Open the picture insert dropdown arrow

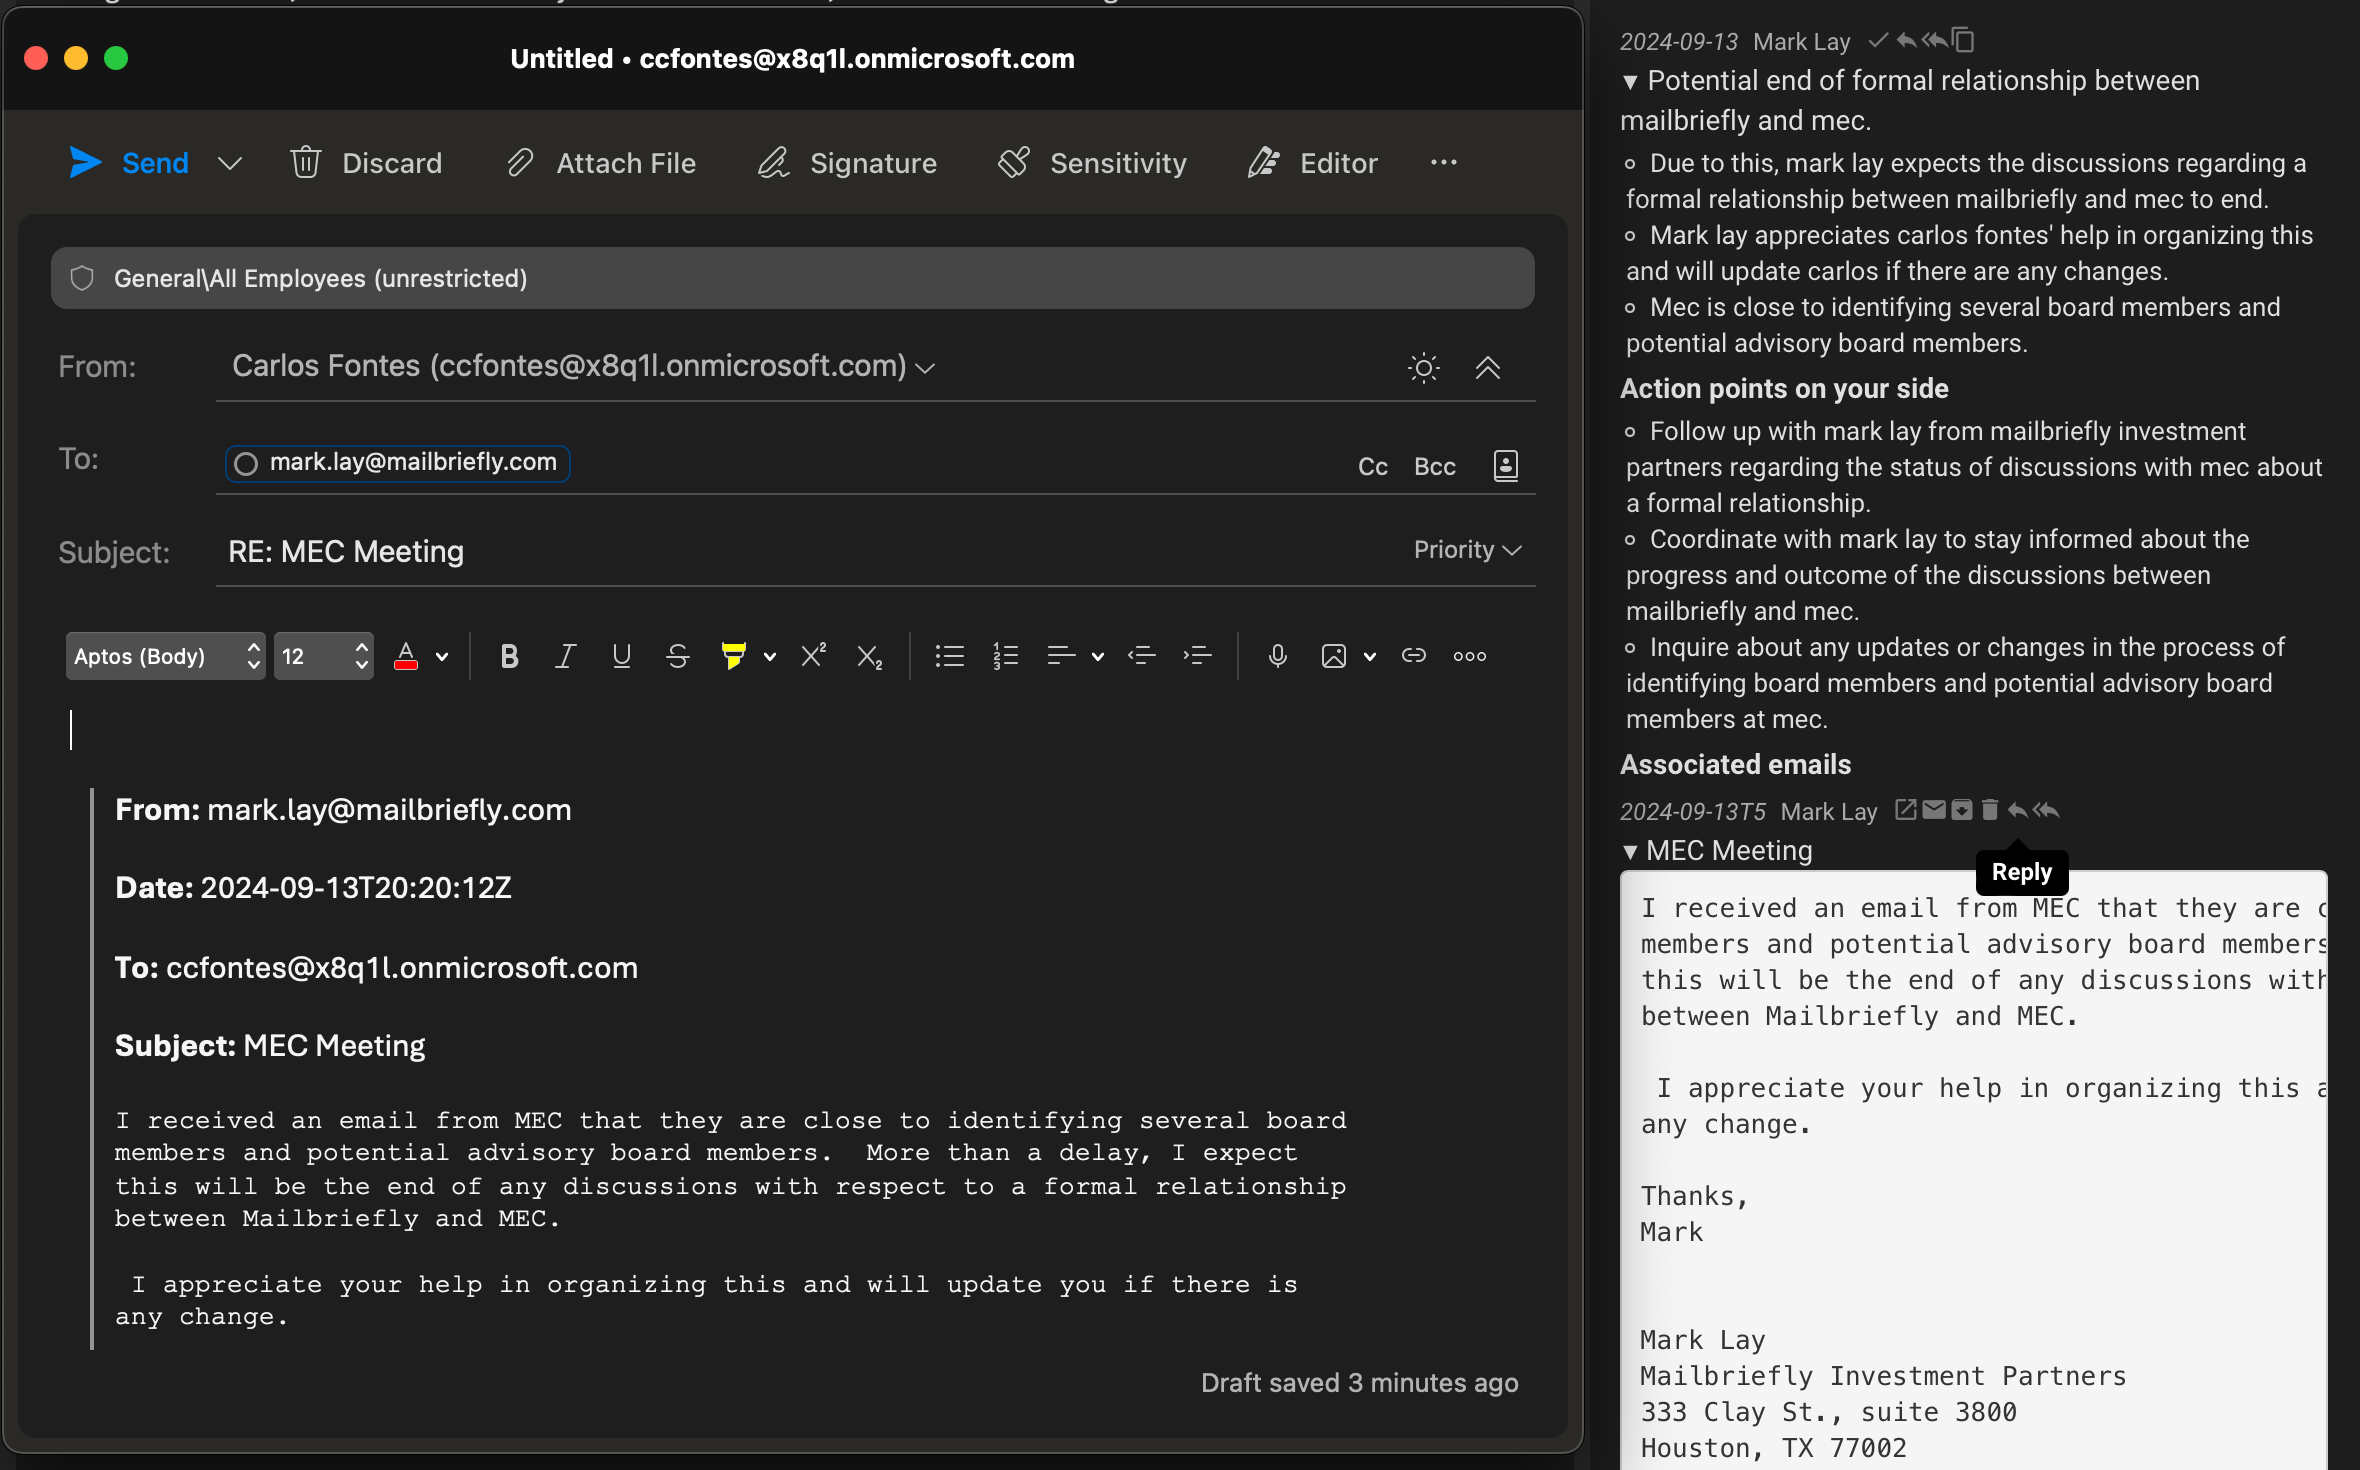click(x=1369, y=657)
